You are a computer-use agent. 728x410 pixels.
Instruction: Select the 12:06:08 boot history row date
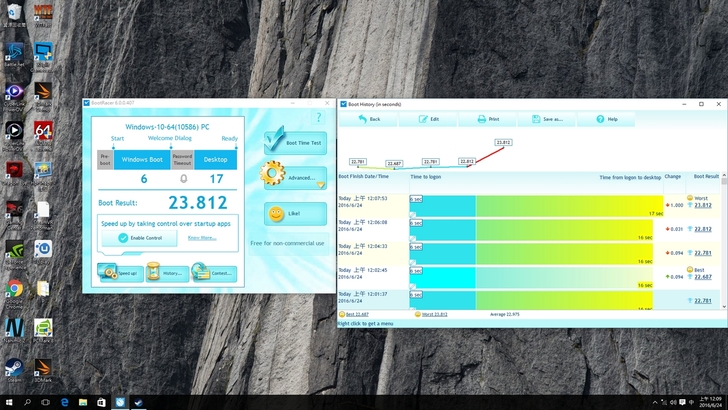363,226
